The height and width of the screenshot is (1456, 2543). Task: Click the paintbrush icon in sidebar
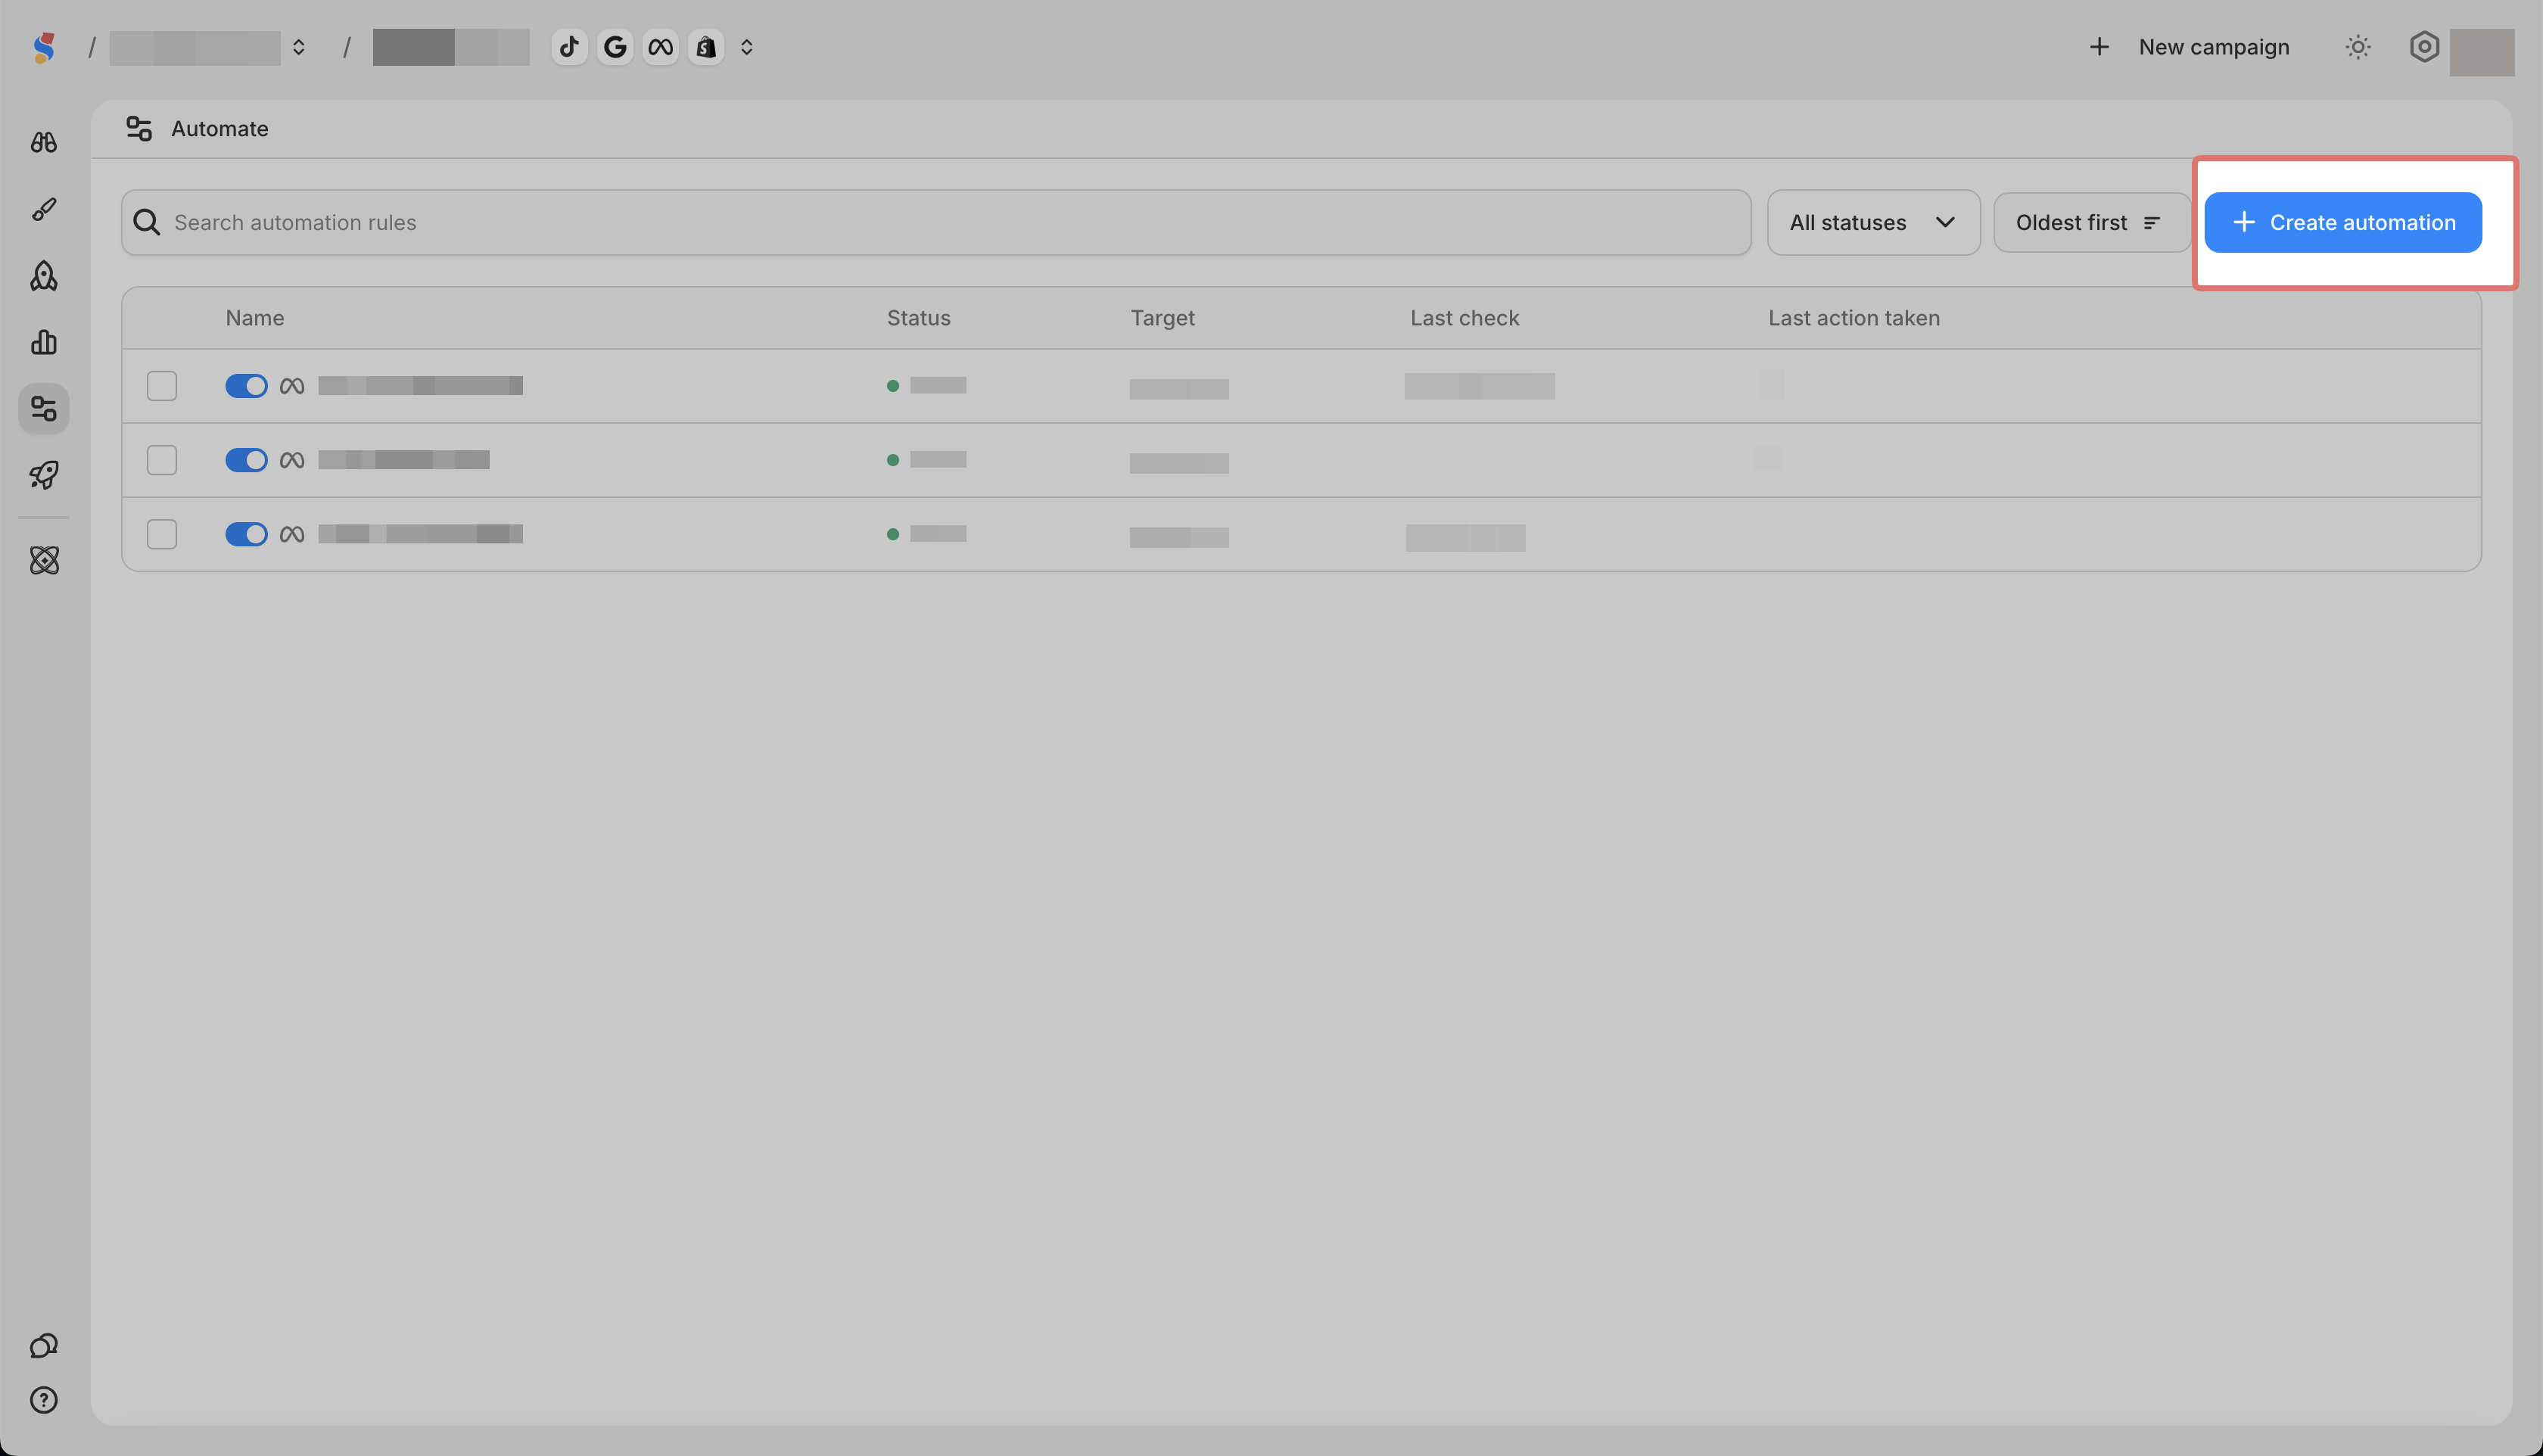43,209
